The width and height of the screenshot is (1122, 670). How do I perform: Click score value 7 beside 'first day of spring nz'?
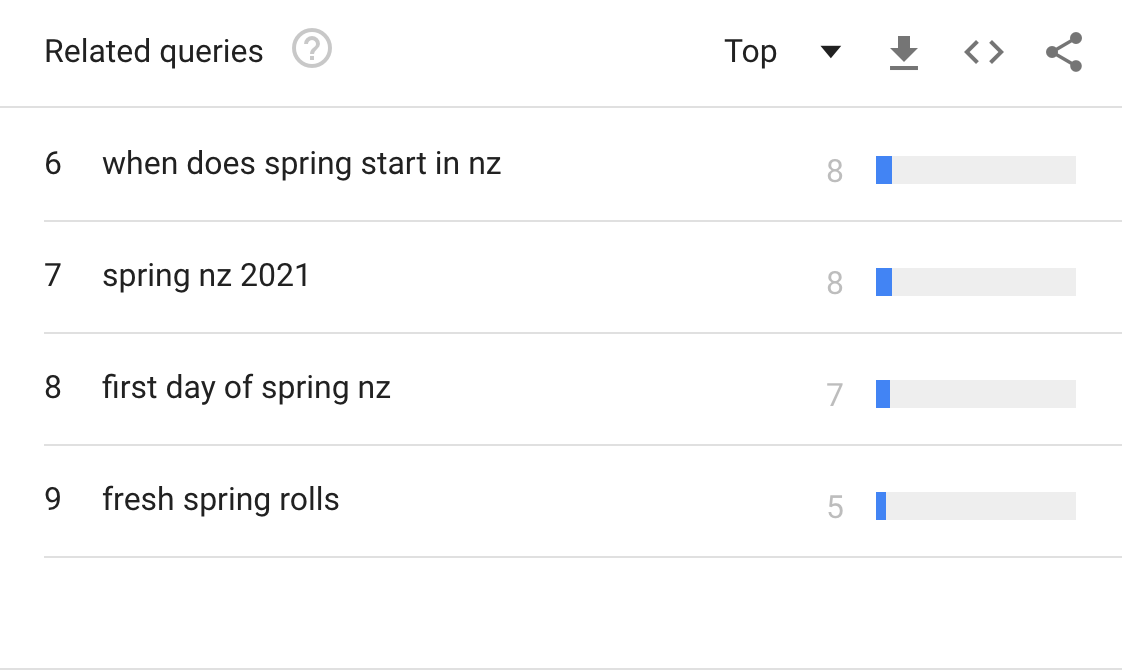pos(835,395)
